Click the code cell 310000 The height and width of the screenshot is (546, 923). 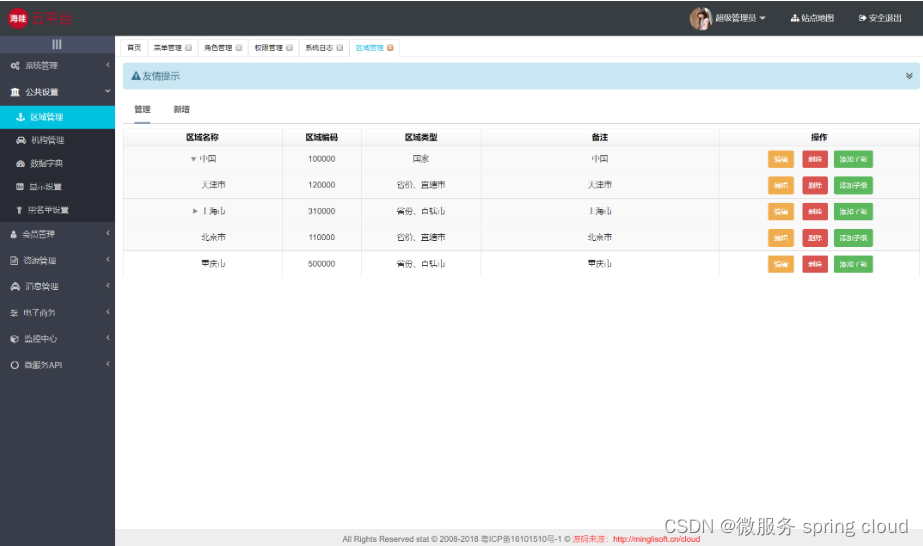pyautogui.click(x=321, y=211)
